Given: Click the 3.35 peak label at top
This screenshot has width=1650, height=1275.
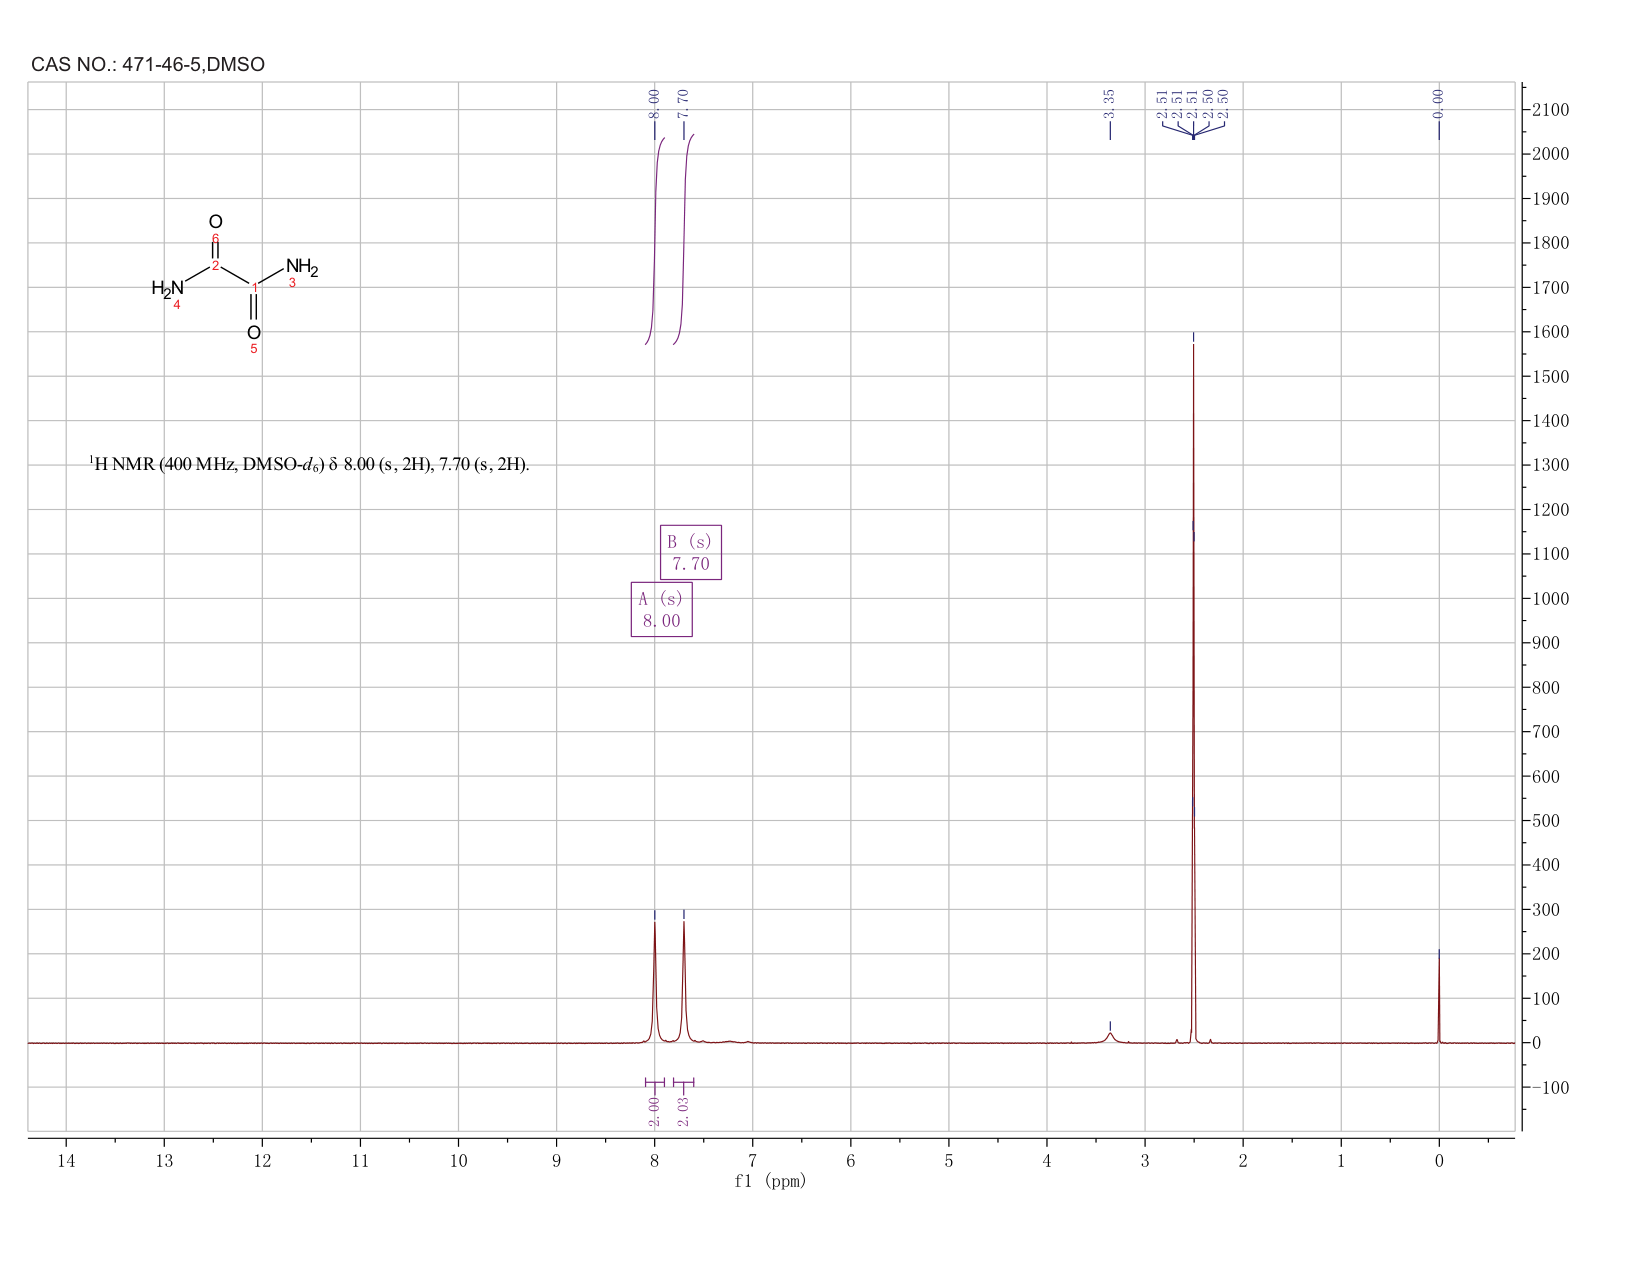Looking at the screenshot, I should click(1110, 103).
